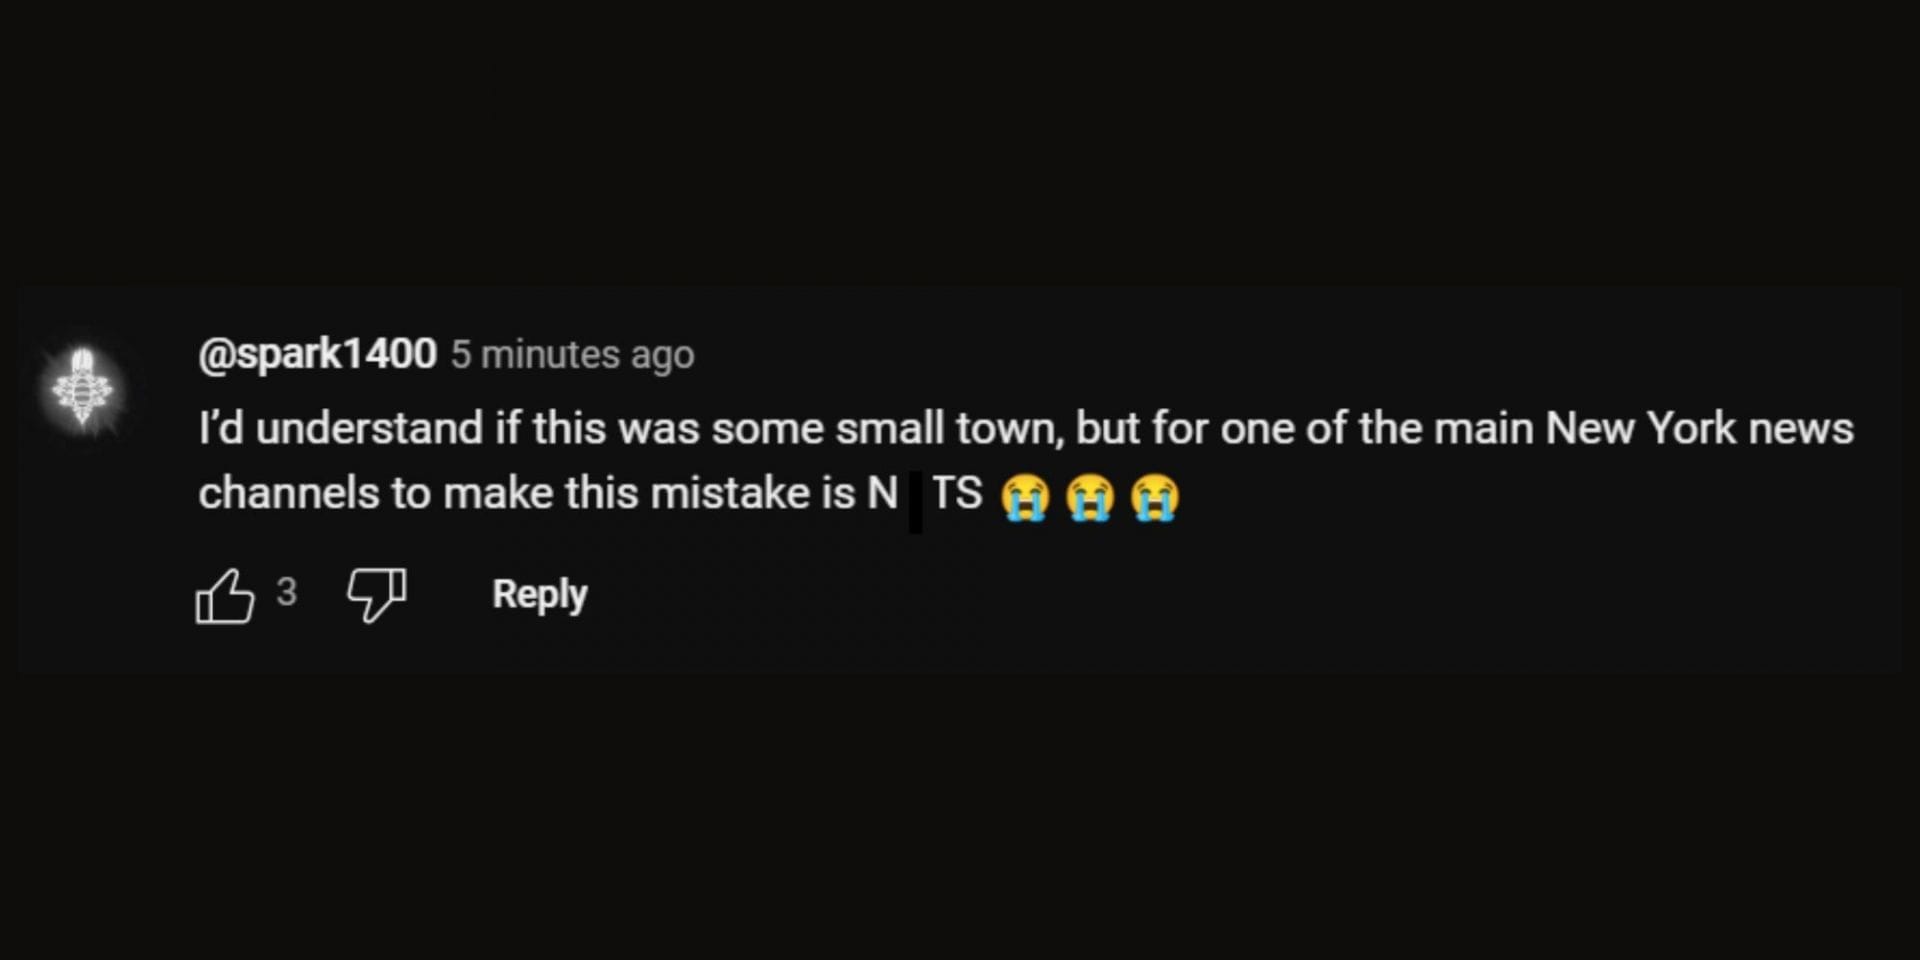Open the @spark1400 channel link

point(317,354)
